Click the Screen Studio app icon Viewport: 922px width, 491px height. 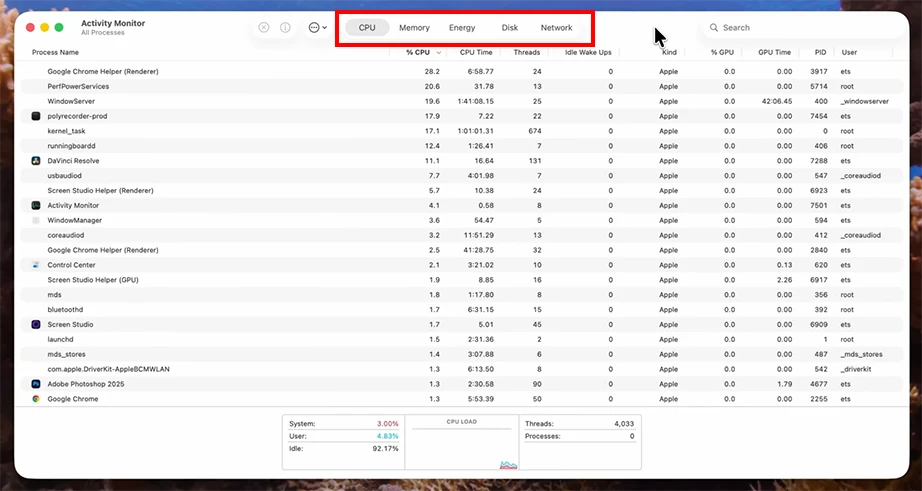36,325
